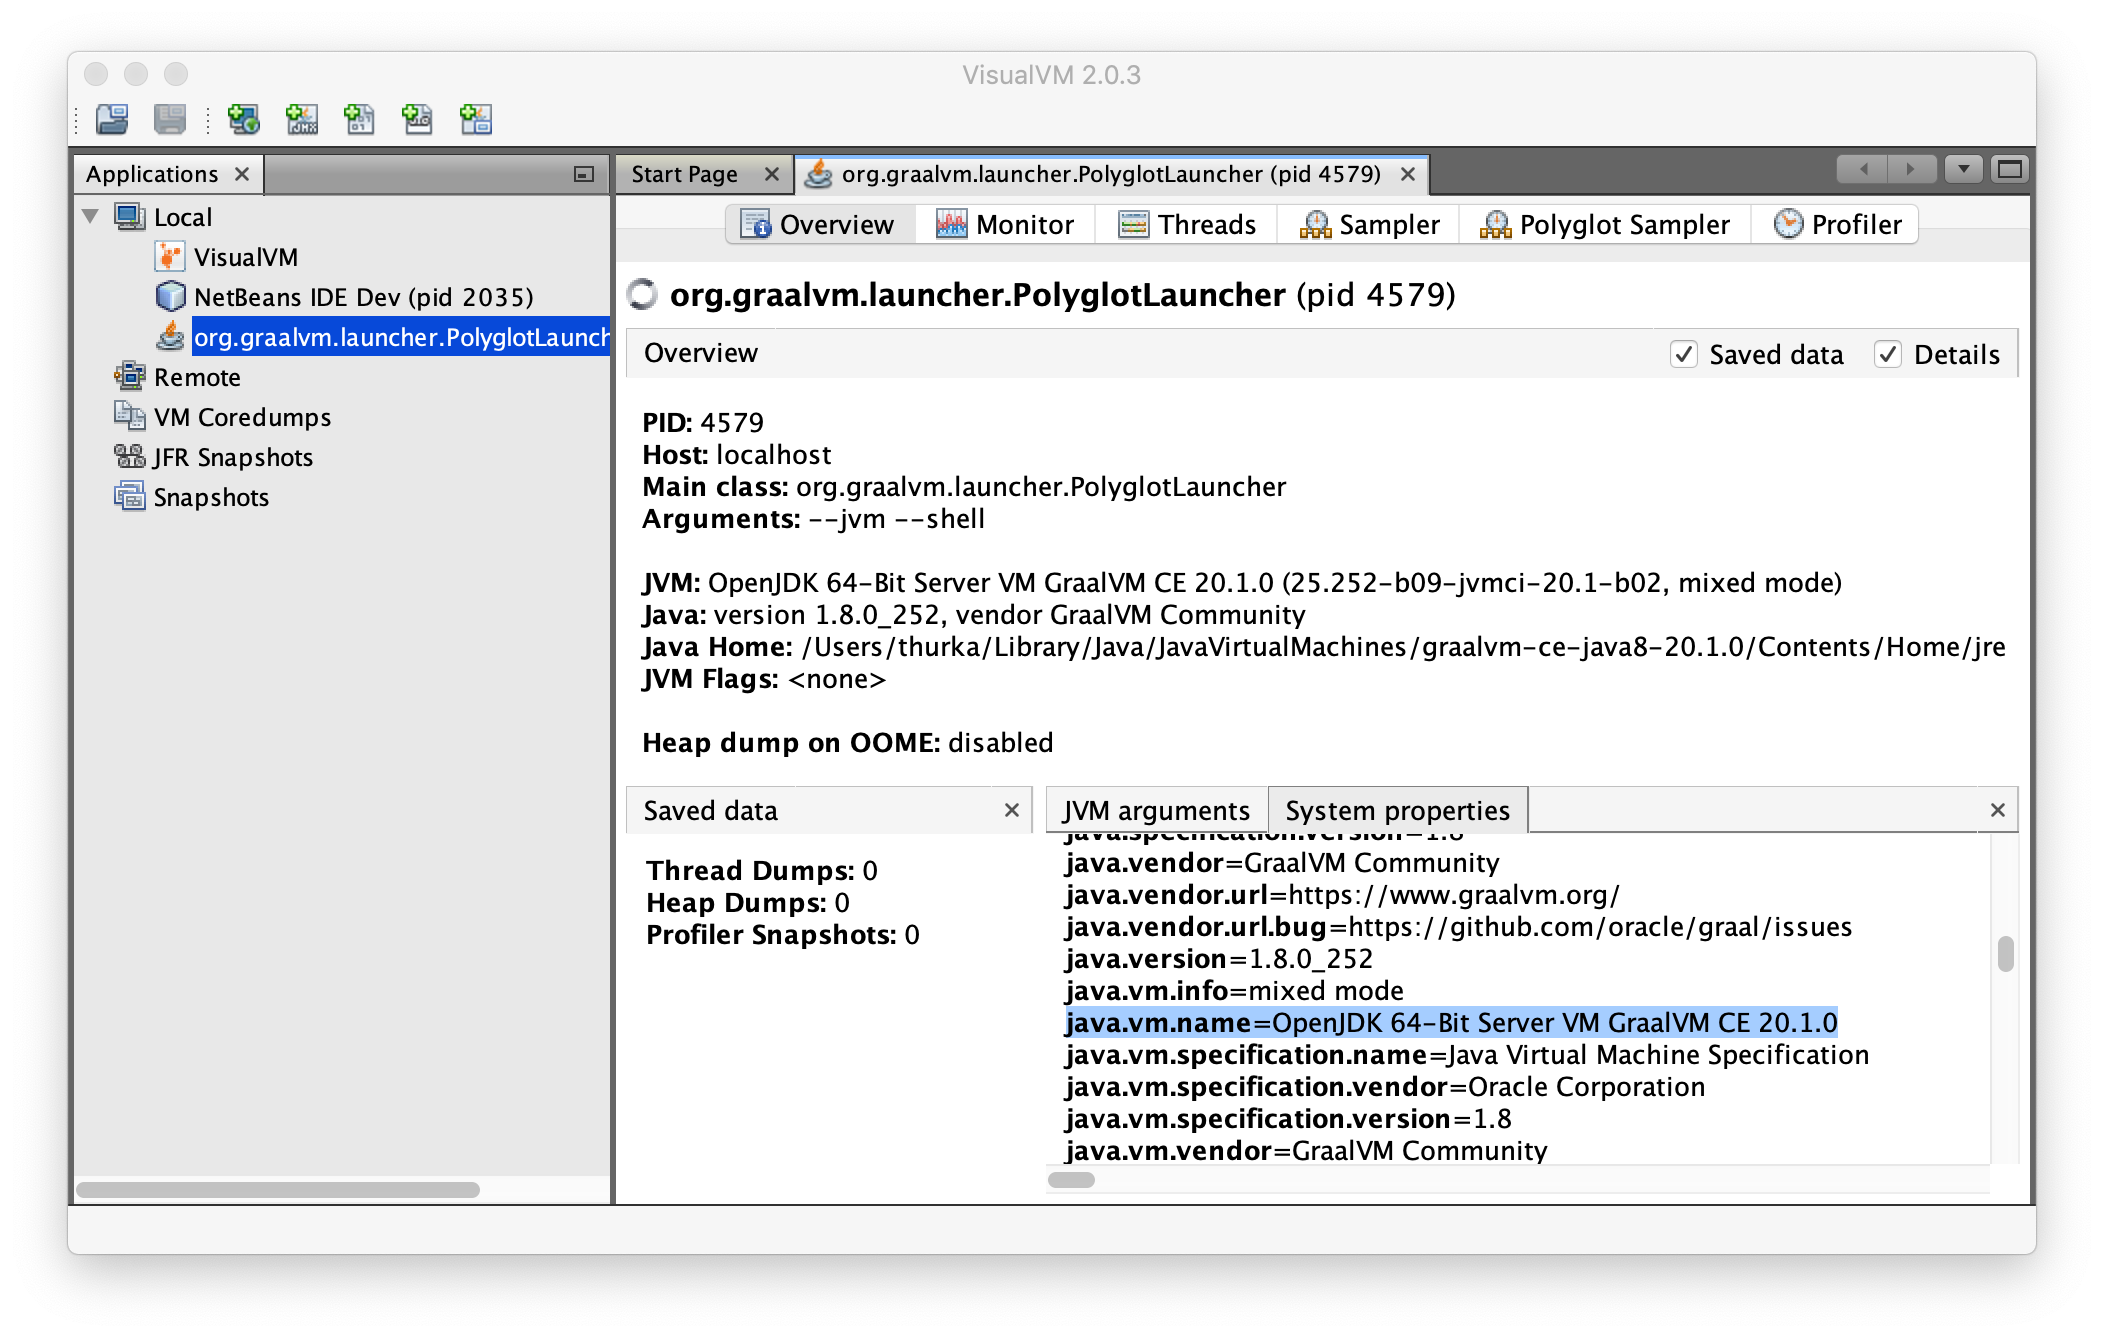Switch to the Start Page tab

pos(684,173)
